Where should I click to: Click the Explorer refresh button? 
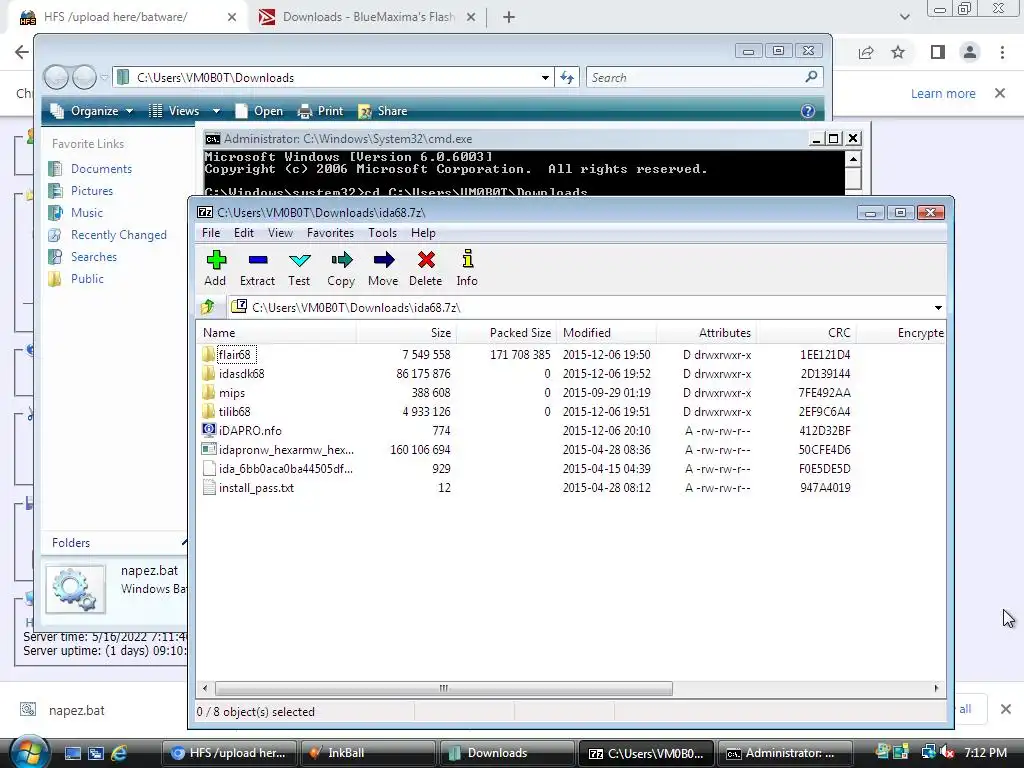pos(567,78)
